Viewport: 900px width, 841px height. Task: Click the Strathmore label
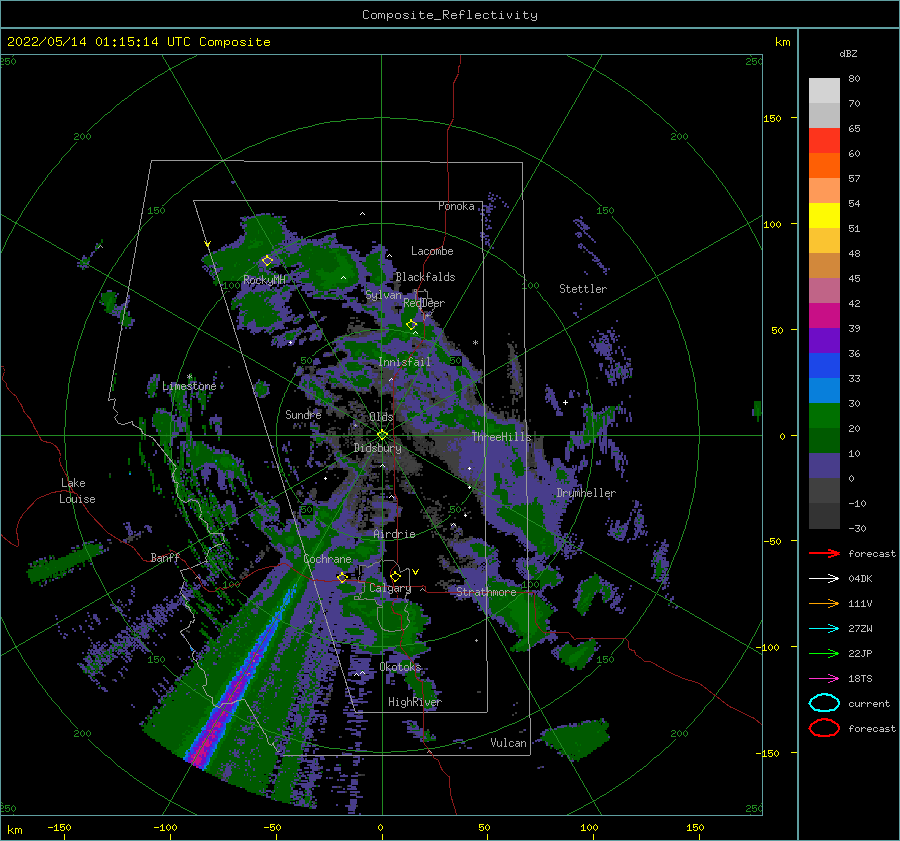486,592
